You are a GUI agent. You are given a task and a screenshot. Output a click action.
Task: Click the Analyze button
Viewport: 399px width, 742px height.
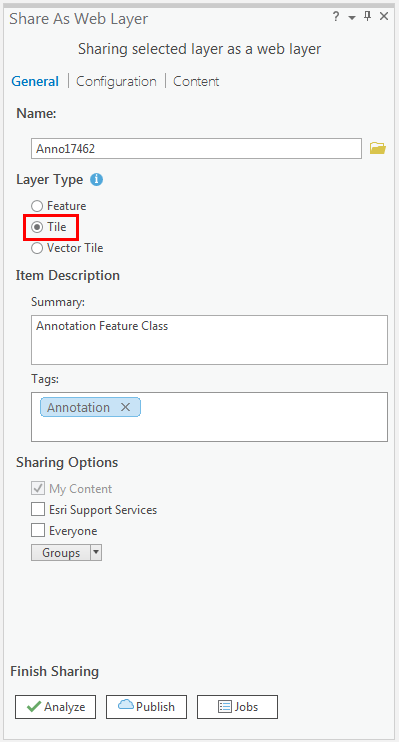[55, 707]
